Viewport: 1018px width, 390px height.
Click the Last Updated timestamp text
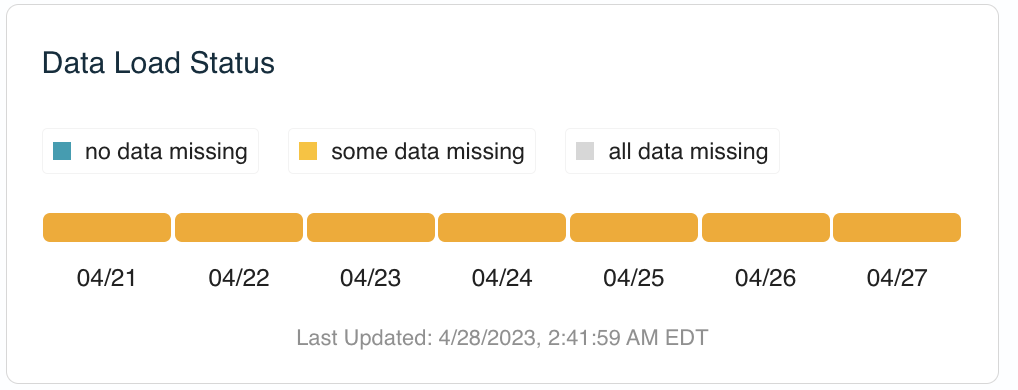click(x=502, y=338)
